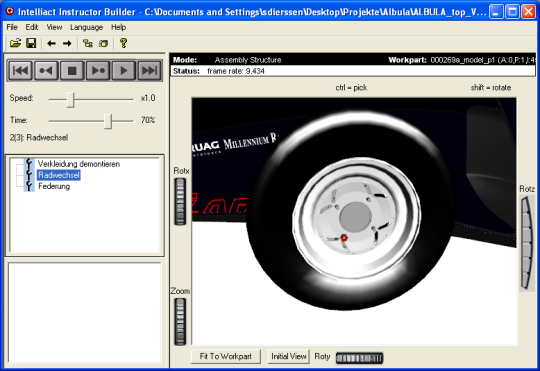Screen dimensions: 540x371
Task: Pick the red bolt on the wheel rim
Action: 344,237
